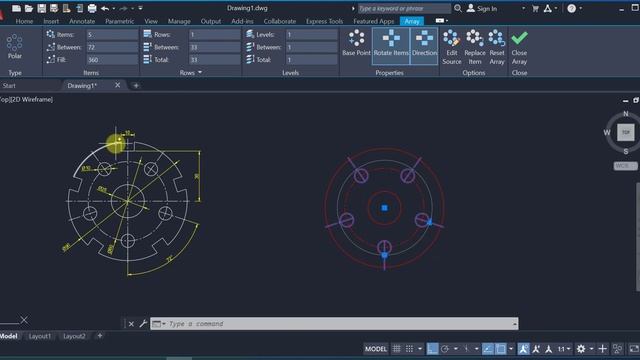This screenshot has height=360, width=640.
Task: Open the Output ribbon tab
Action: click(x=211, y=21)
